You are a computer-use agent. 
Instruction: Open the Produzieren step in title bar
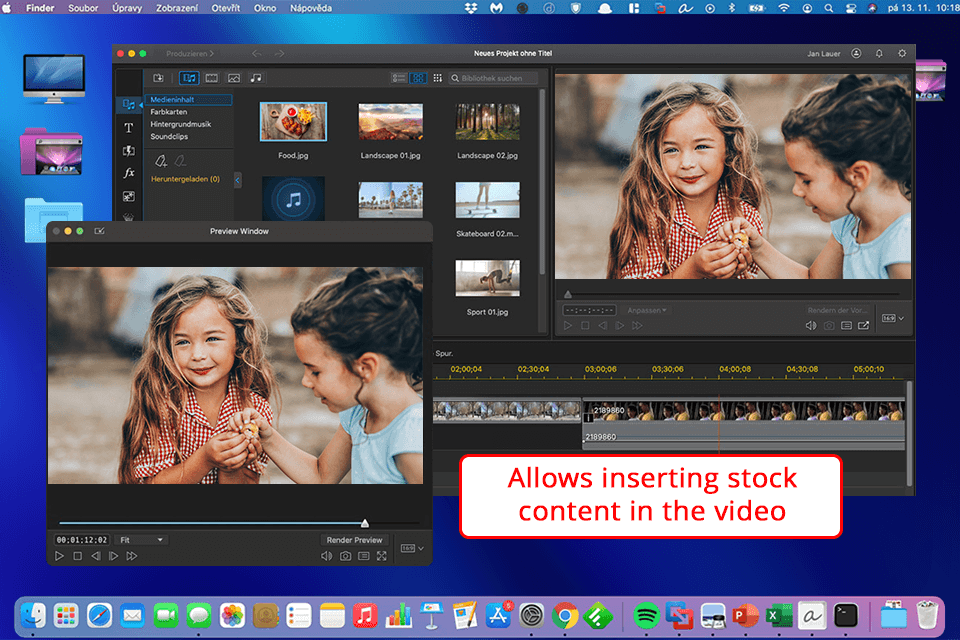point(190,54)
